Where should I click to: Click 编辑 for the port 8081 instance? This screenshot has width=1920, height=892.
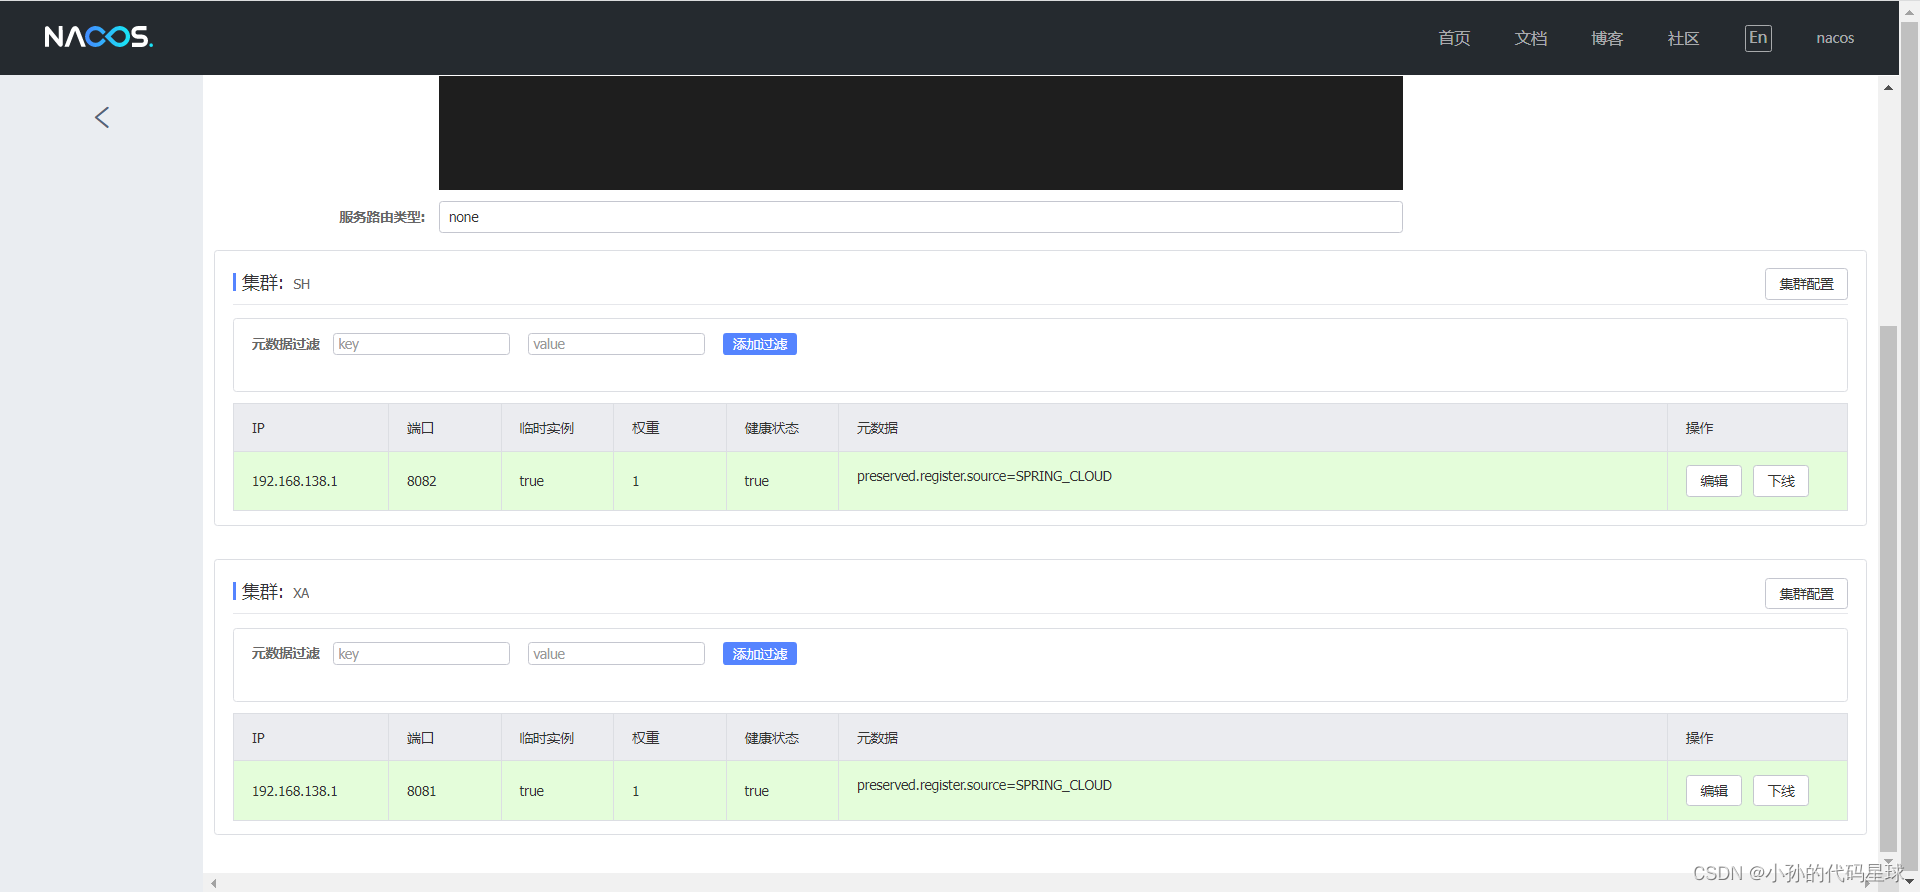click(1714, 791)
